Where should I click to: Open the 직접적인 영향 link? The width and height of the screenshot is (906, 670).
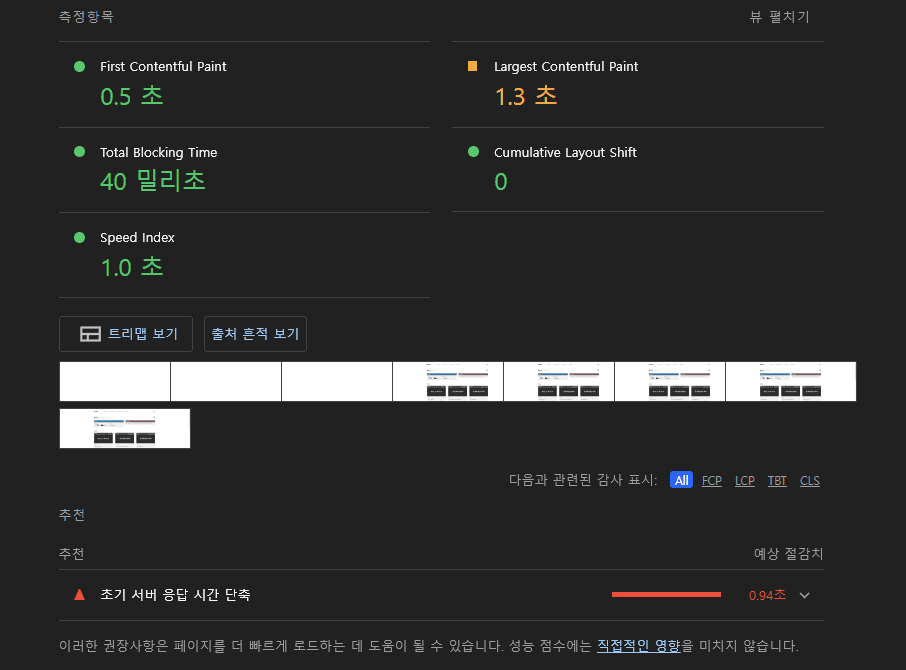click(638, 646)
